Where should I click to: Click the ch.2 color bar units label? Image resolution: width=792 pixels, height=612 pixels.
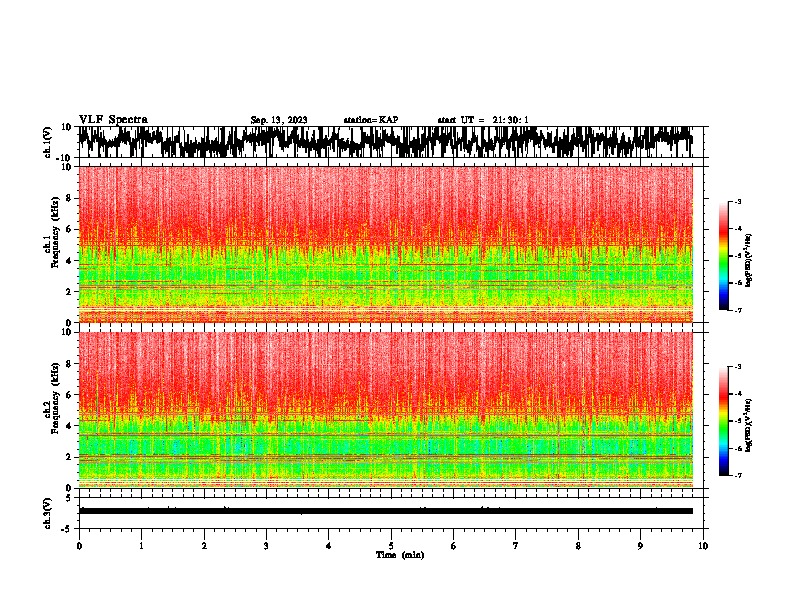click(749, 425)
